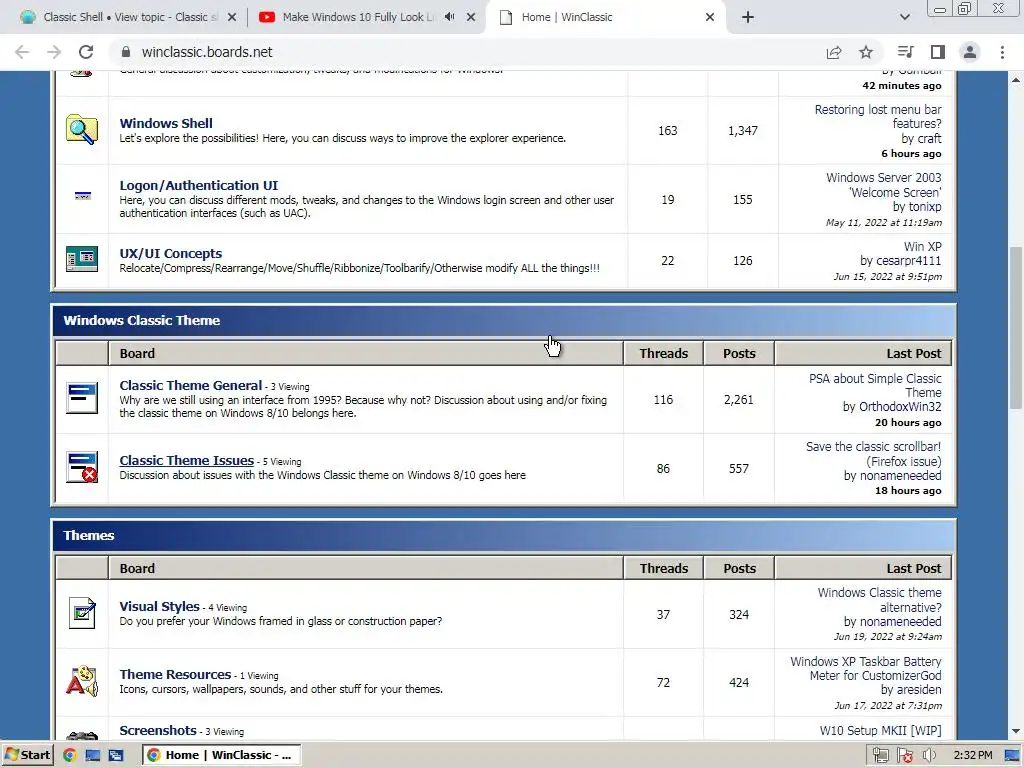Open the Chrome profile avatar icon
The height and width of the screenshot is (768, 1024).
(970, 52)
